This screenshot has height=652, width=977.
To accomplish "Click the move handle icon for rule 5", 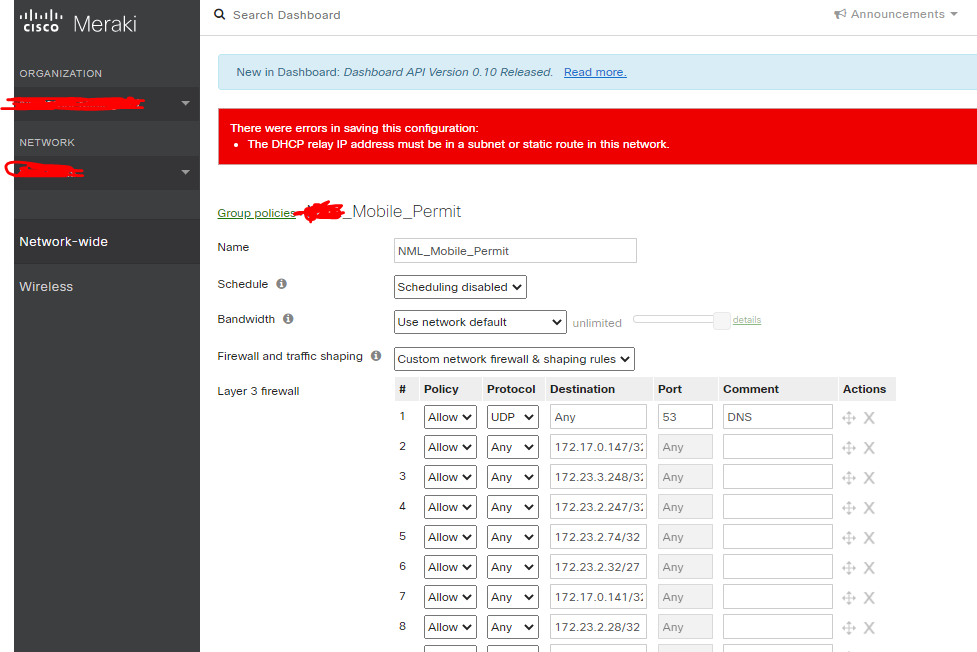I will coord(848,537).
